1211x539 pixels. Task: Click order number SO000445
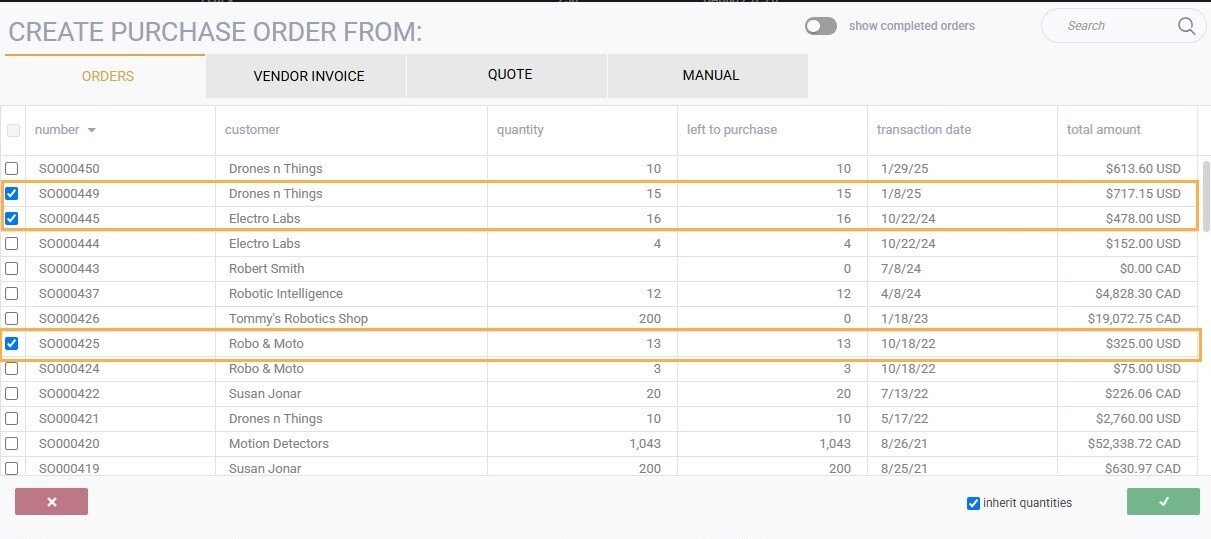[x=69, y=218]
